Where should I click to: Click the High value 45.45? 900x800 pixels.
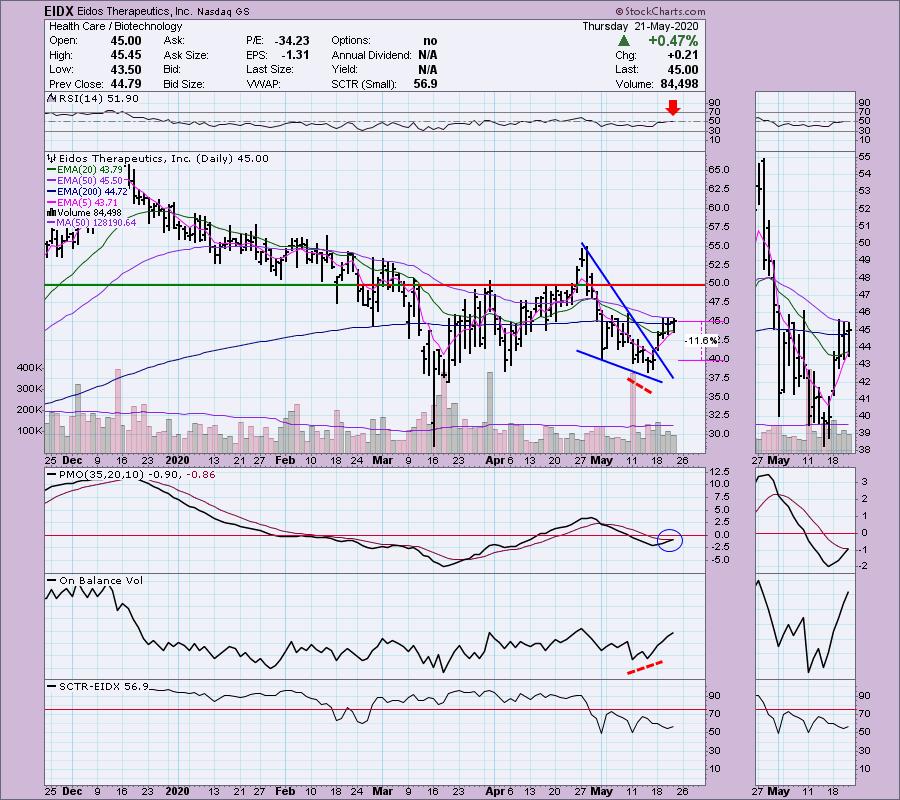click(x=126, y=55)
